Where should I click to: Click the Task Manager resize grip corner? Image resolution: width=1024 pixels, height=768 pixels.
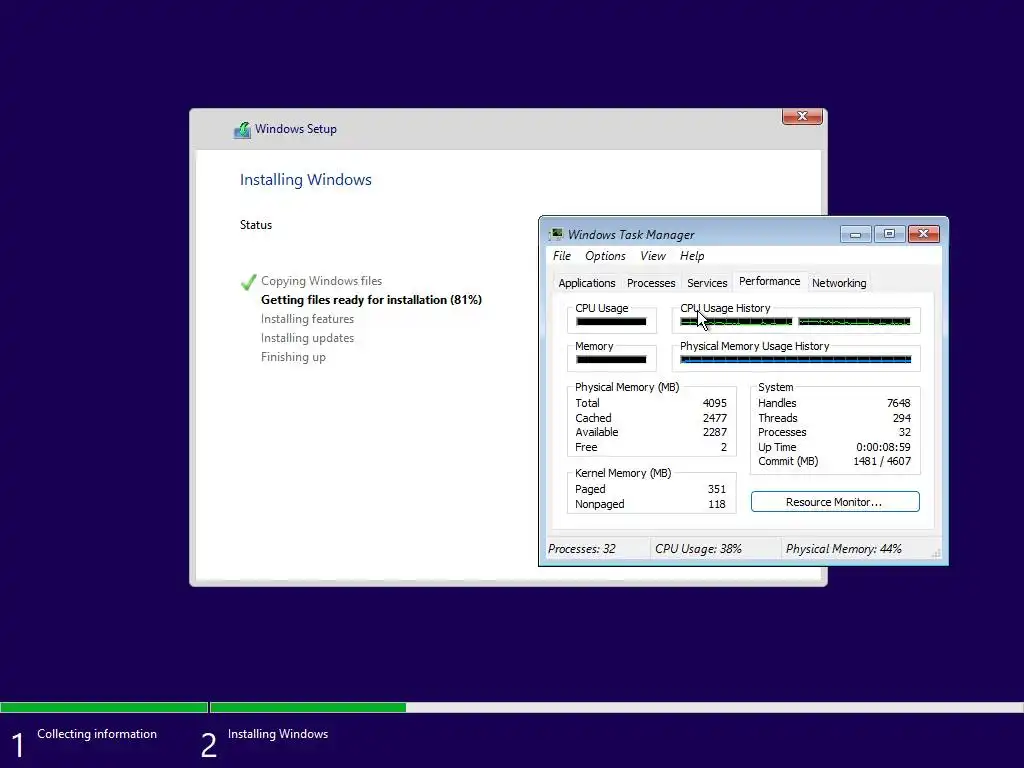click(x=936, y=552)
